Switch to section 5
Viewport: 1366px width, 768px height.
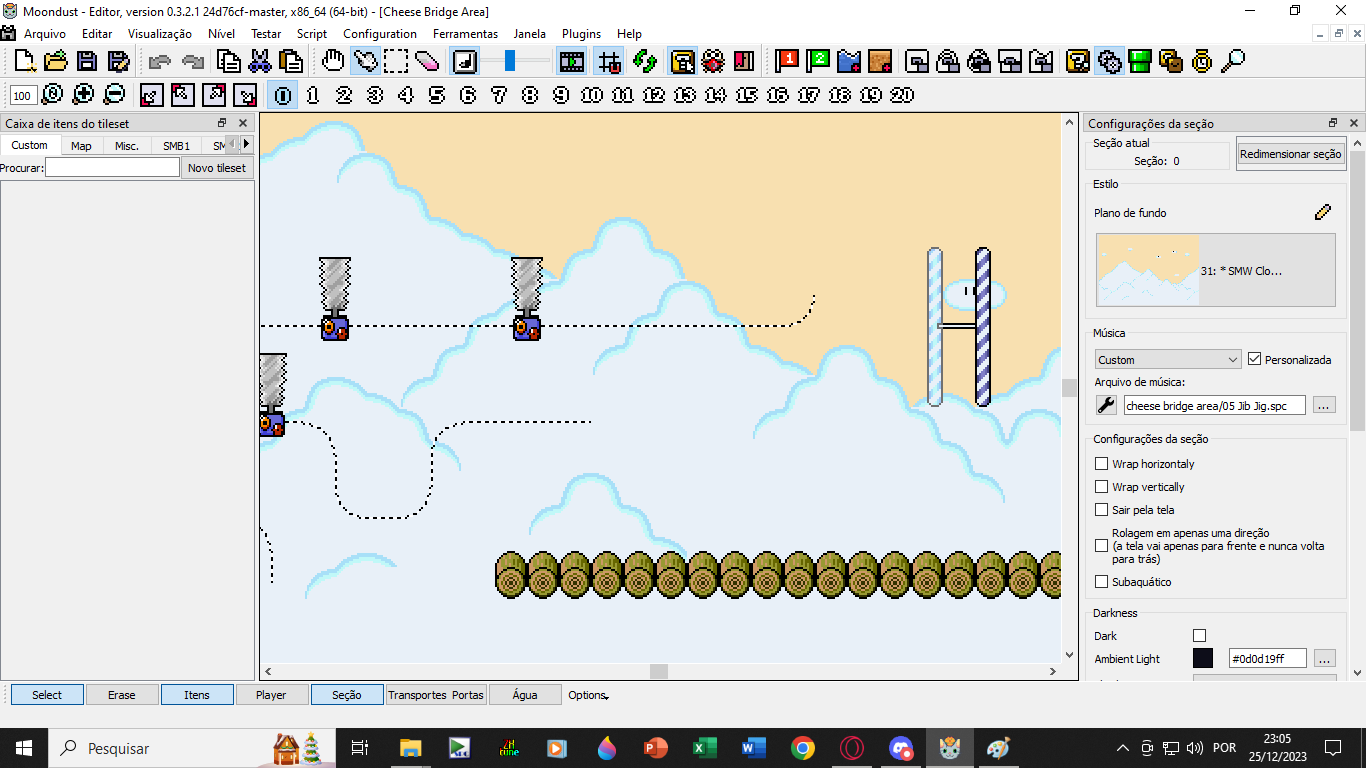437,95
